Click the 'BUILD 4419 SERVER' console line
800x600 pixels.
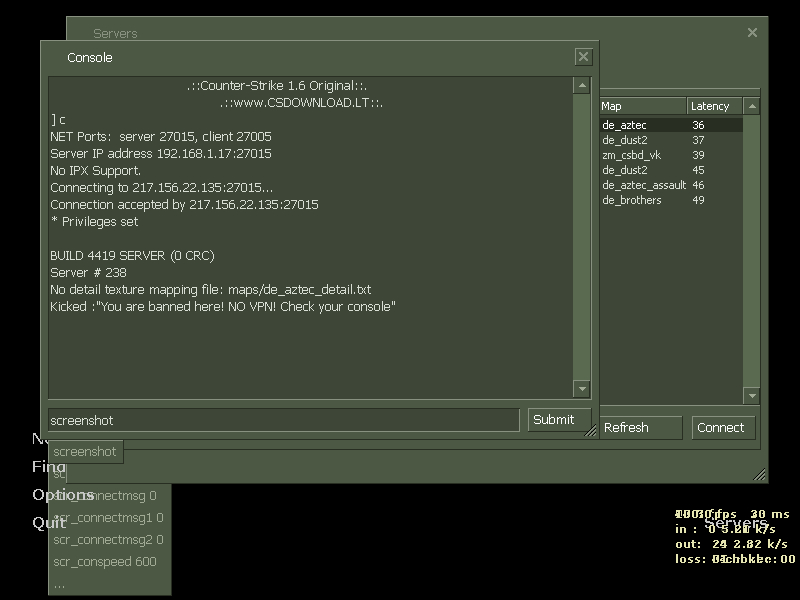click(132, 256)
